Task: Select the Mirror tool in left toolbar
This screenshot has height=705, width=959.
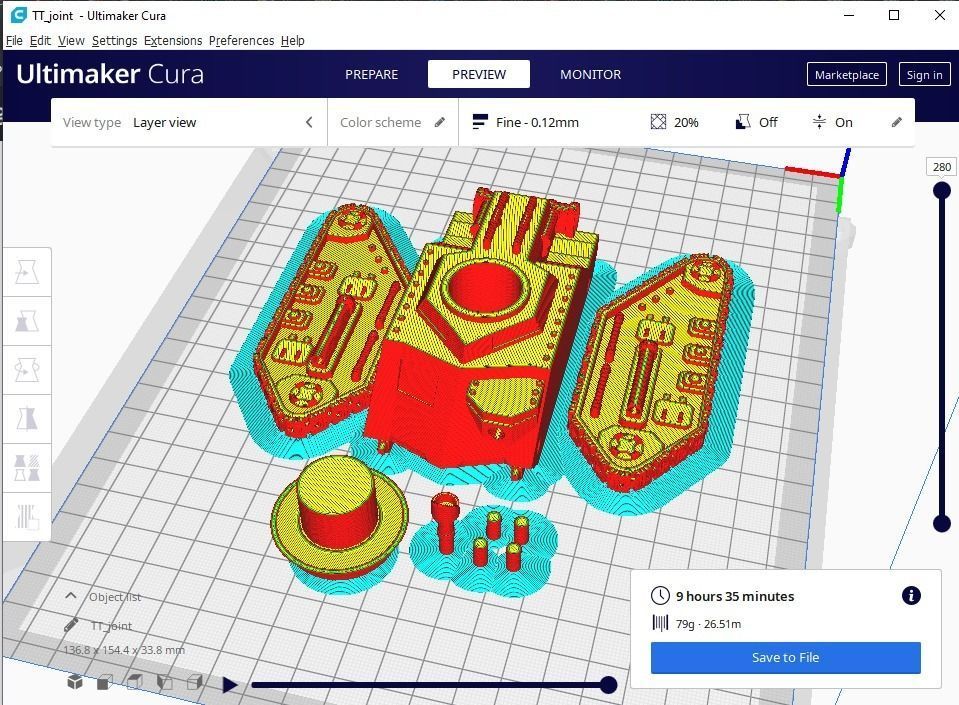Action: click(27, 419)
